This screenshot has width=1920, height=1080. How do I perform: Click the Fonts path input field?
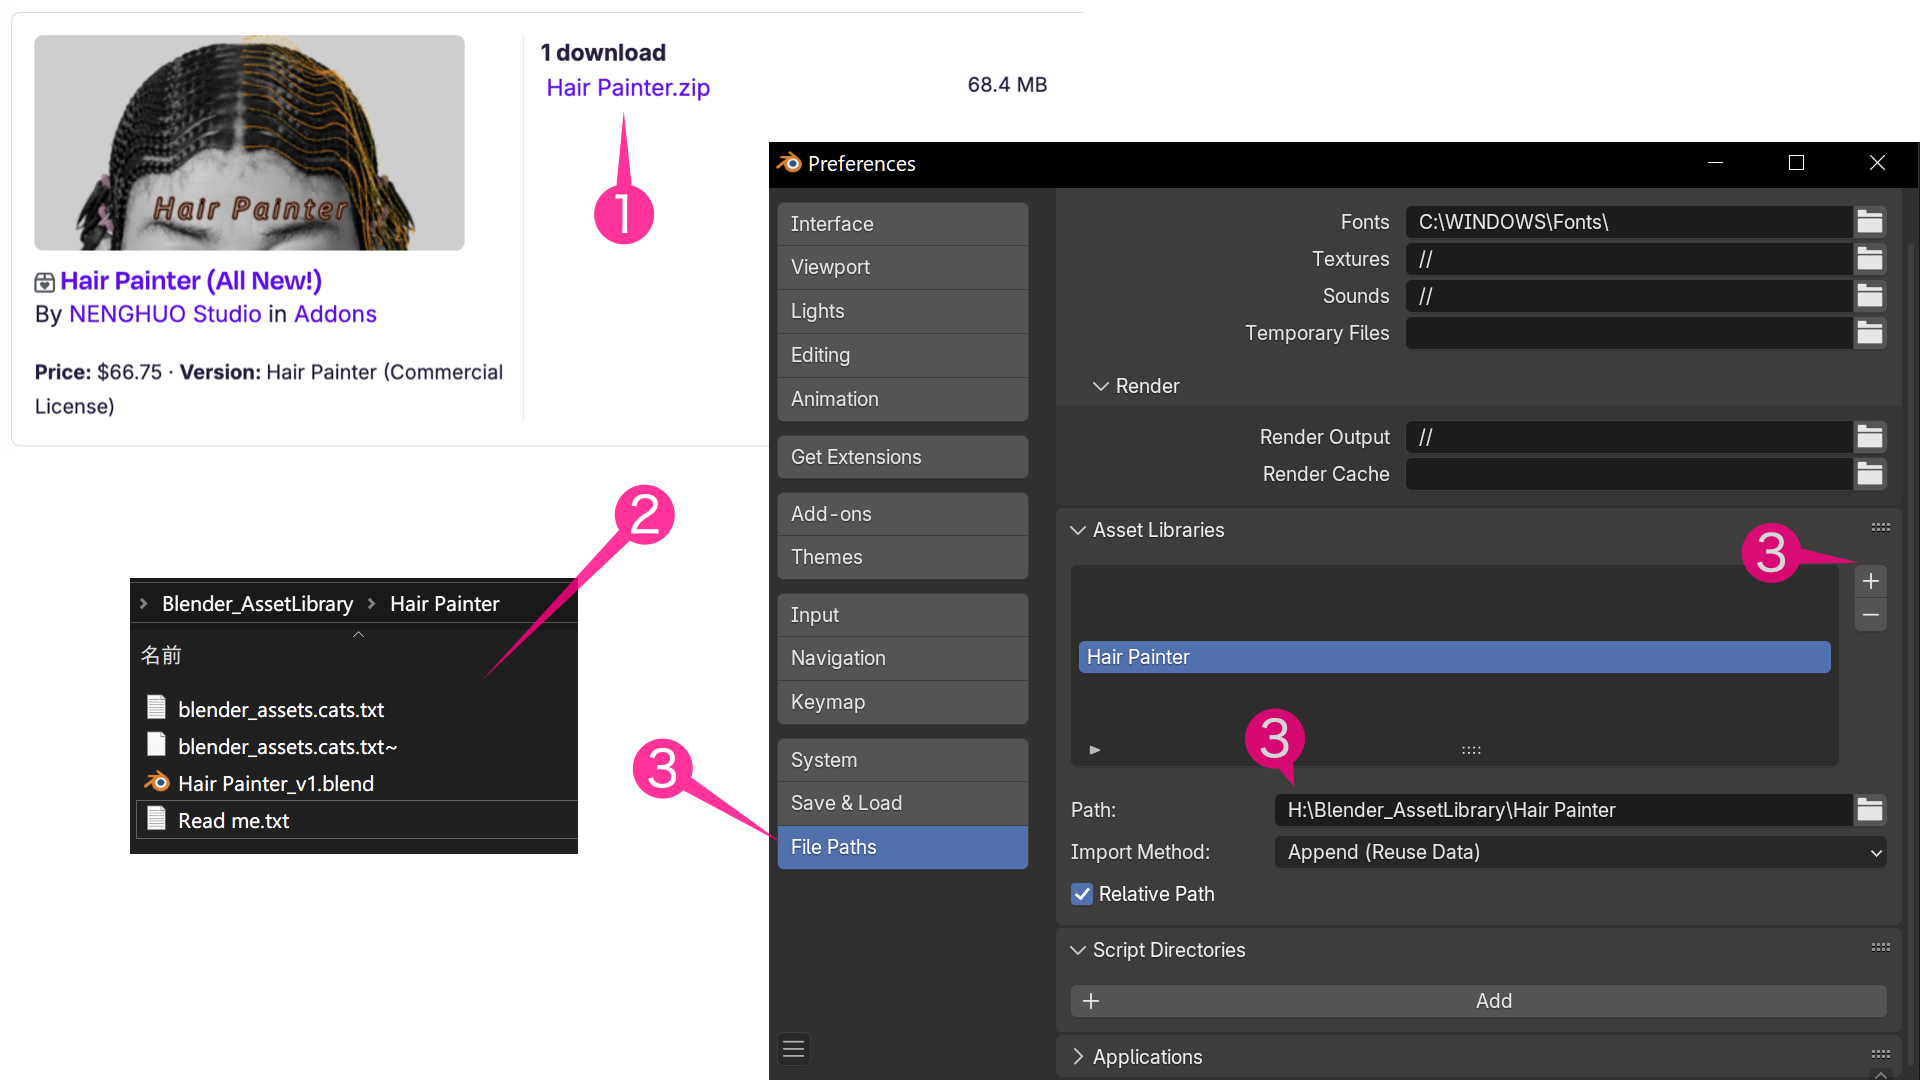1629,222
